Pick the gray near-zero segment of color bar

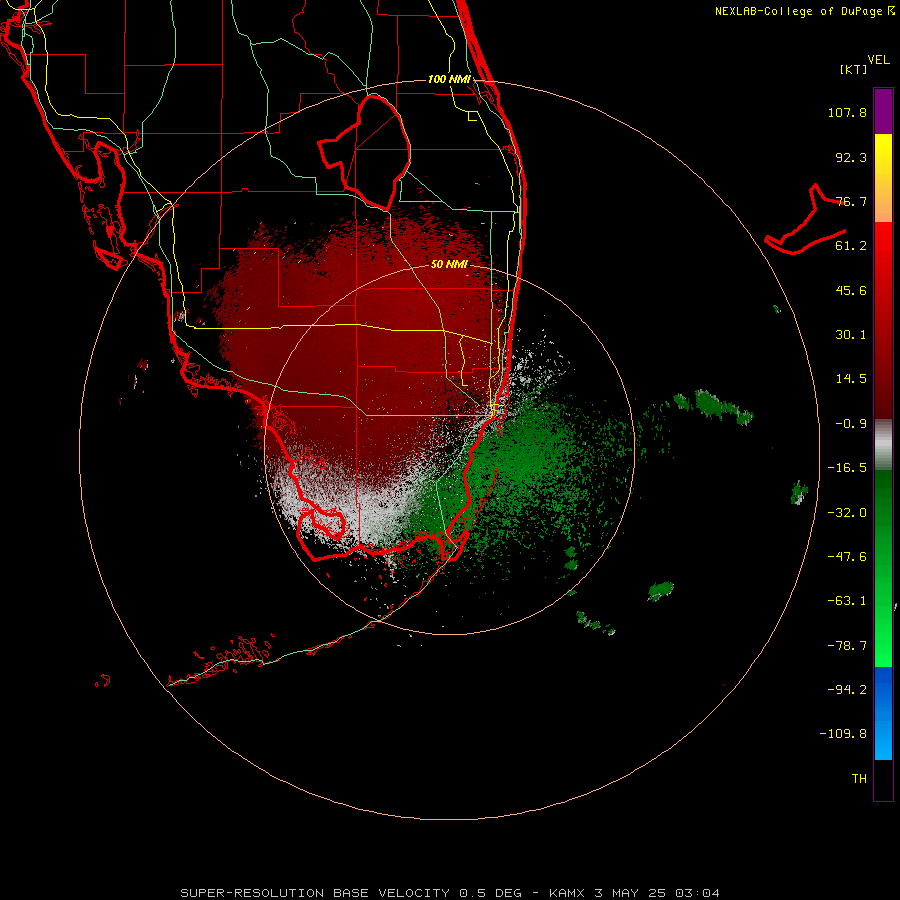883,445
